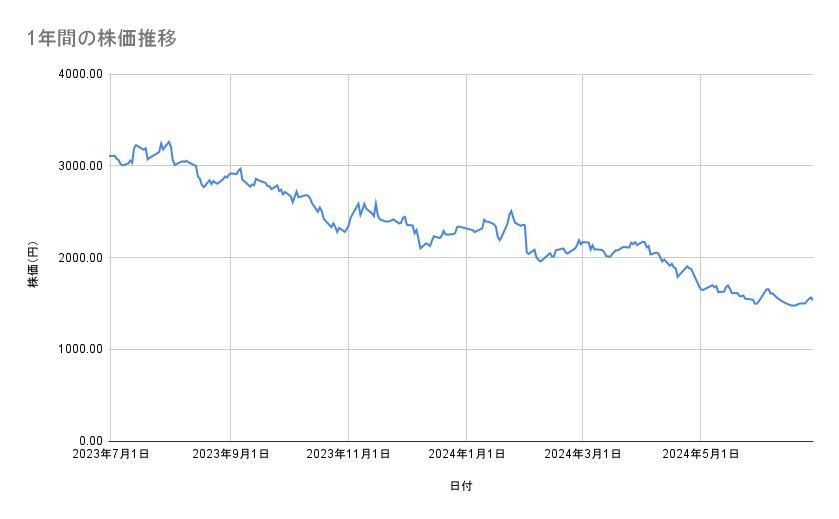Select the horizontal axis title 日付
Image resolution: width=839 pixels, height=519 pixels.
coord(461,486)
